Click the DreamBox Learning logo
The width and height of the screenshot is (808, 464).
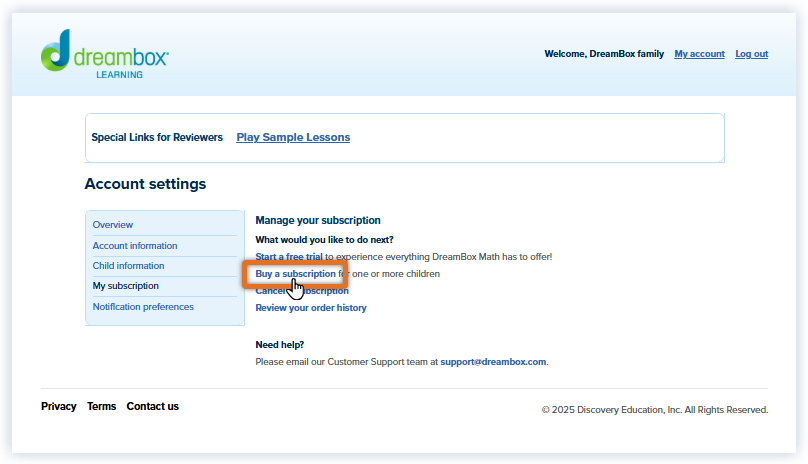point(105,54)
